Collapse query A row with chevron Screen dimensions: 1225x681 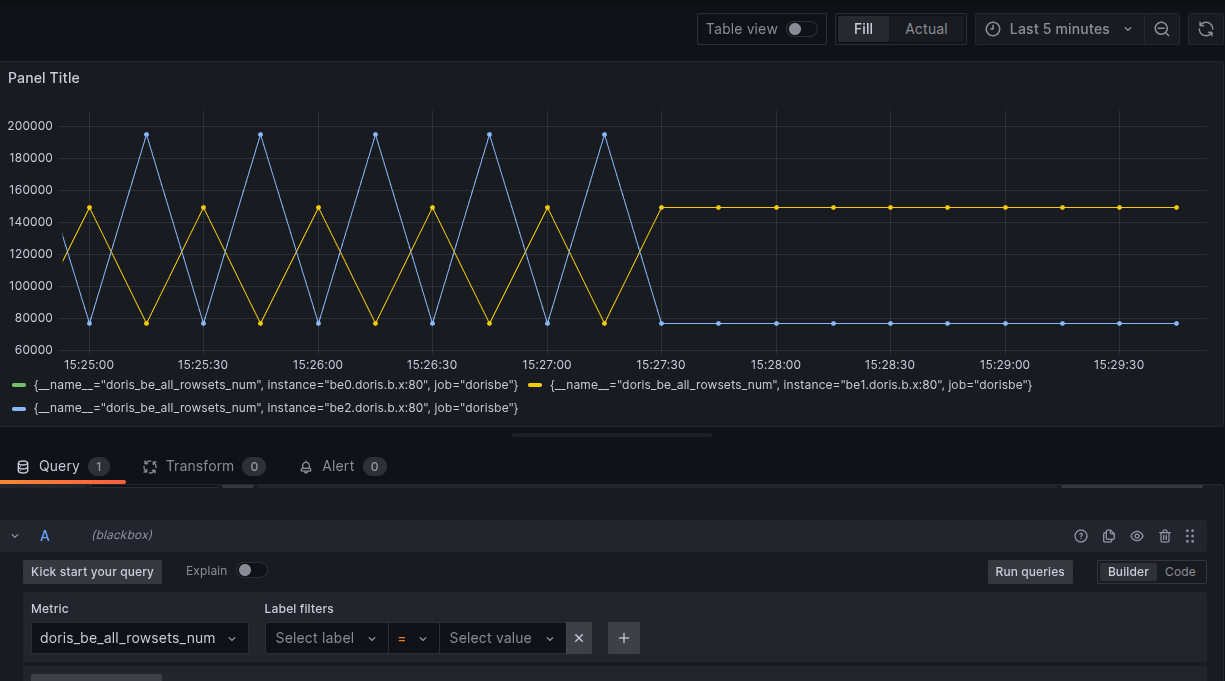15,536
